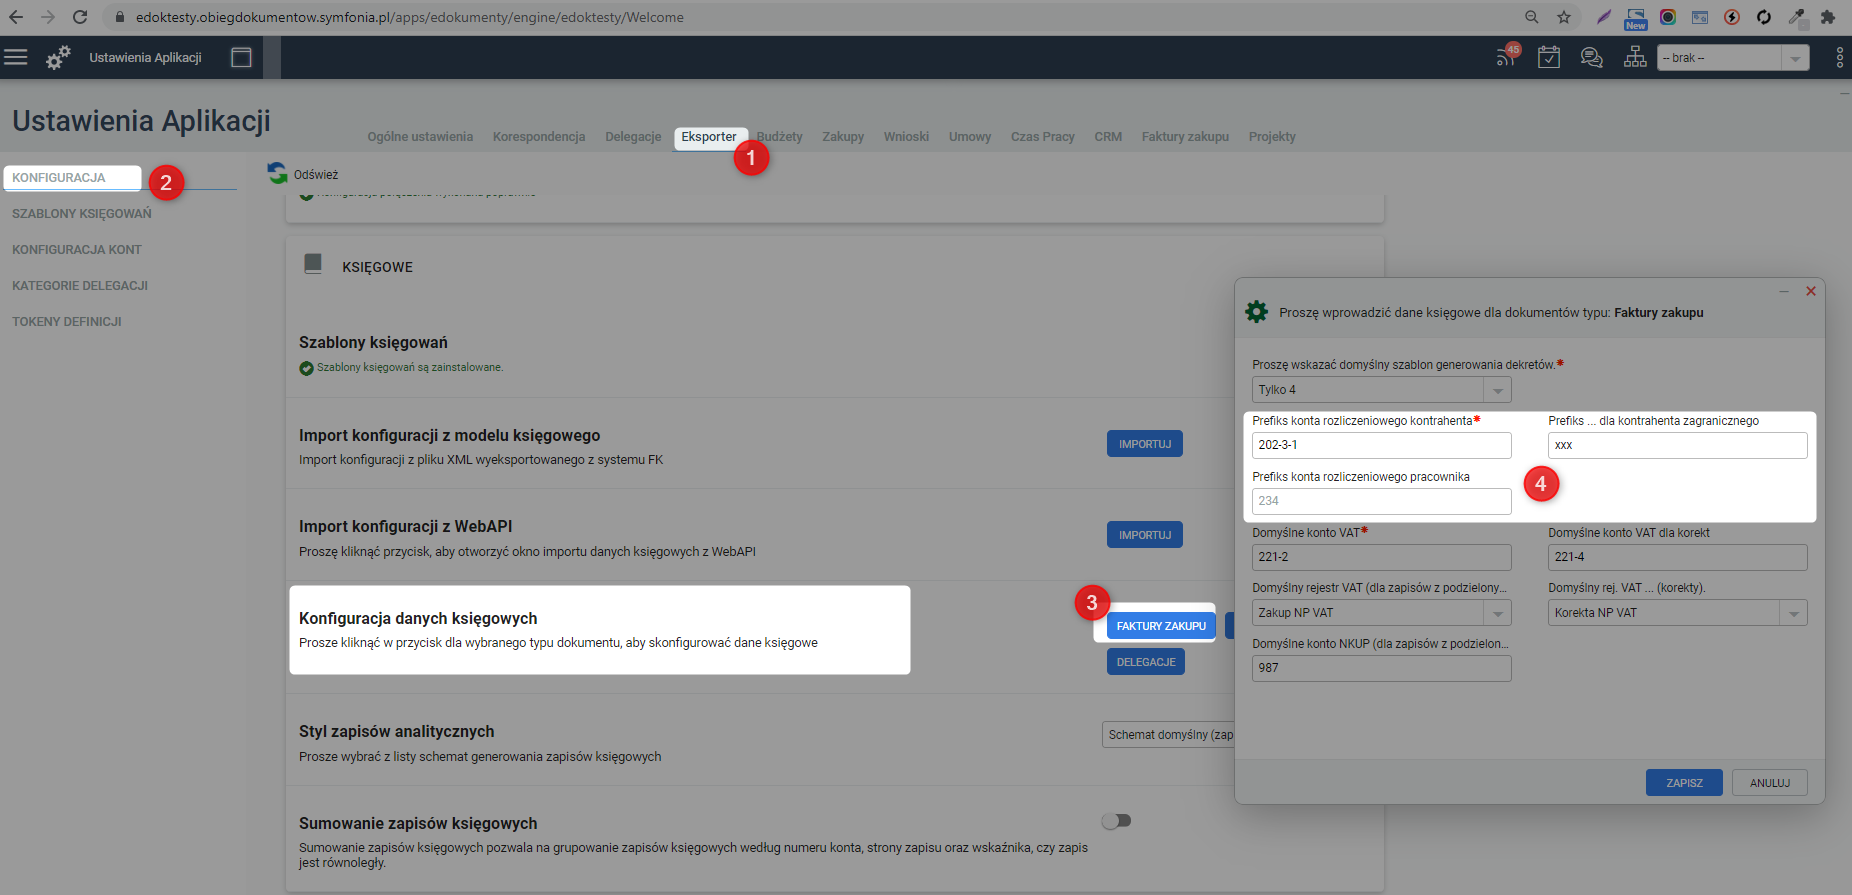Open the vertical three-dot options menu
This screenshot has width=1852, height=895.
click(1839, 57)
